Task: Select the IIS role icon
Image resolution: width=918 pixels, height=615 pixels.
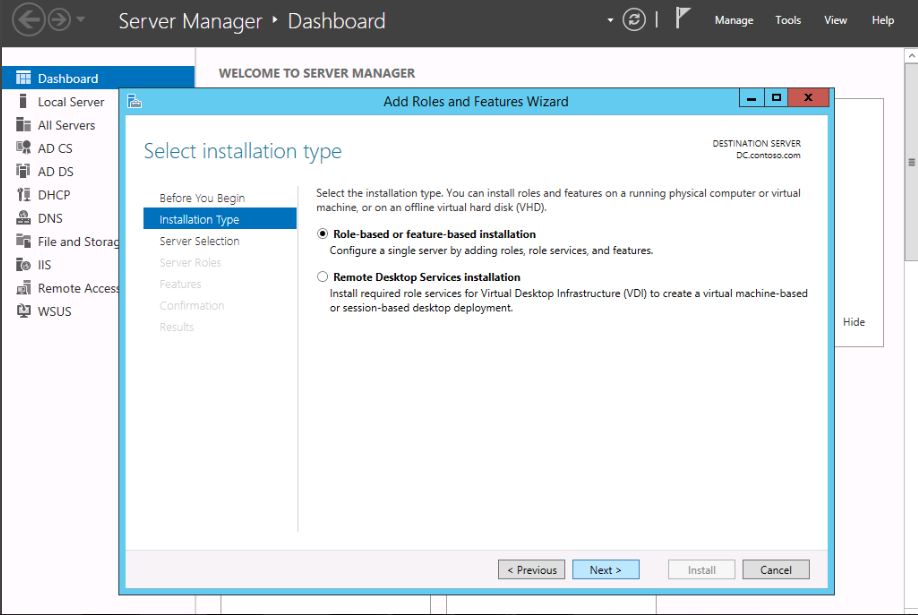Action: click(23, 265)
